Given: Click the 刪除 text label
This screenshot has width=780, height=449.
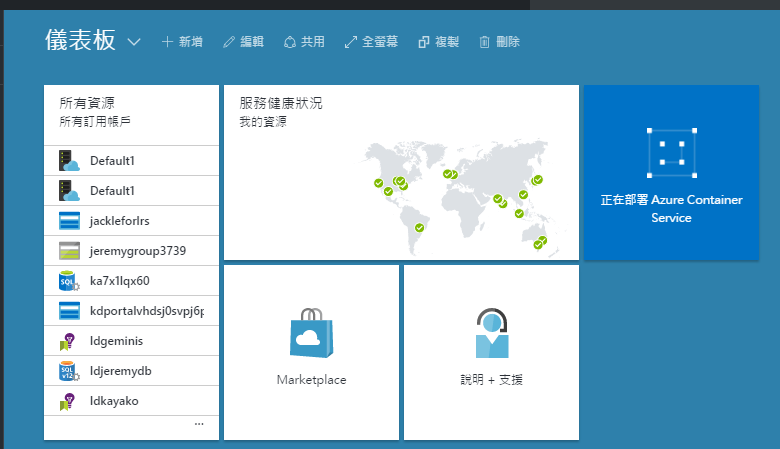Looking at the screenshot, I should click(x=508, y=42).
